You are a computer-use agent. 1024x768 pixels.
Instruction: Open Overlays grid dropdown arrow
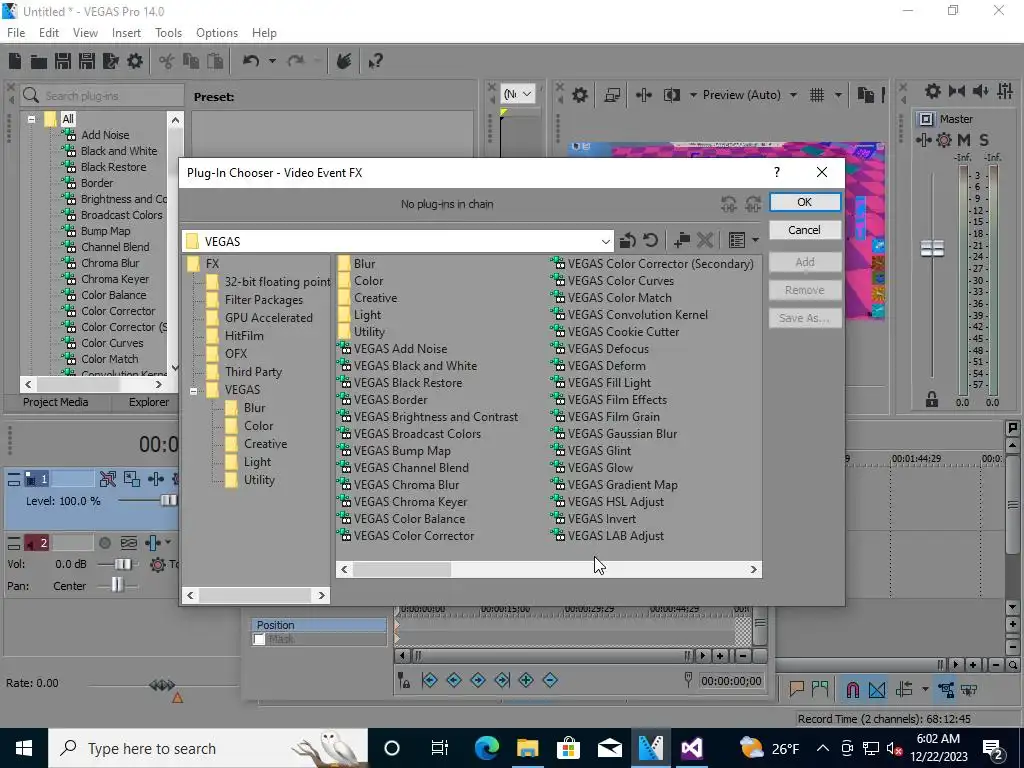coord(838,95)
